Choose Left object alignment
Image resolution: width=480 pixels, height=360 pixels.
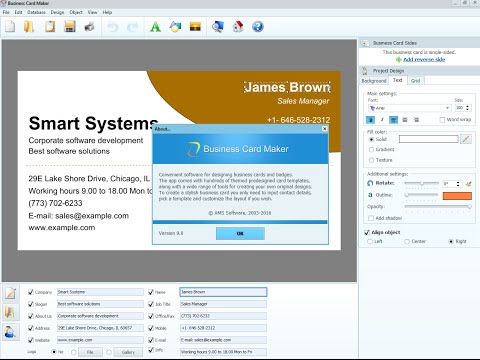(370, 241)
